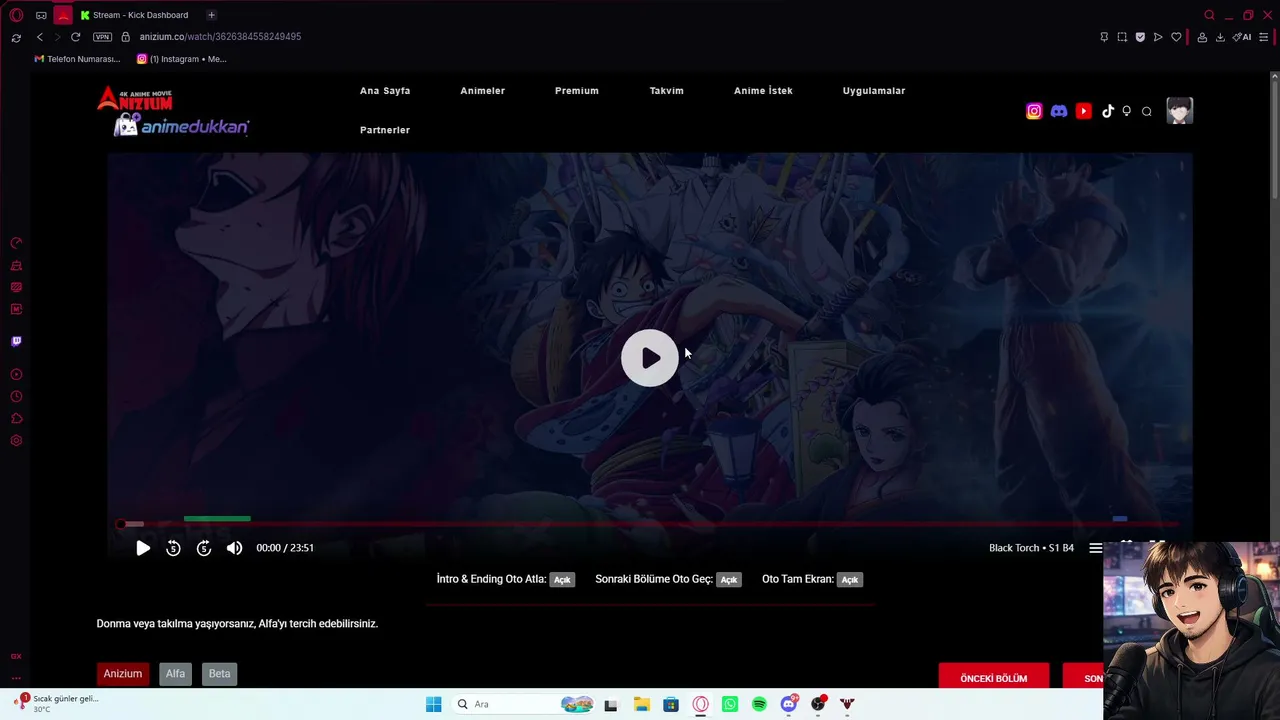Open the TikTok icon

pos(1108,111)
